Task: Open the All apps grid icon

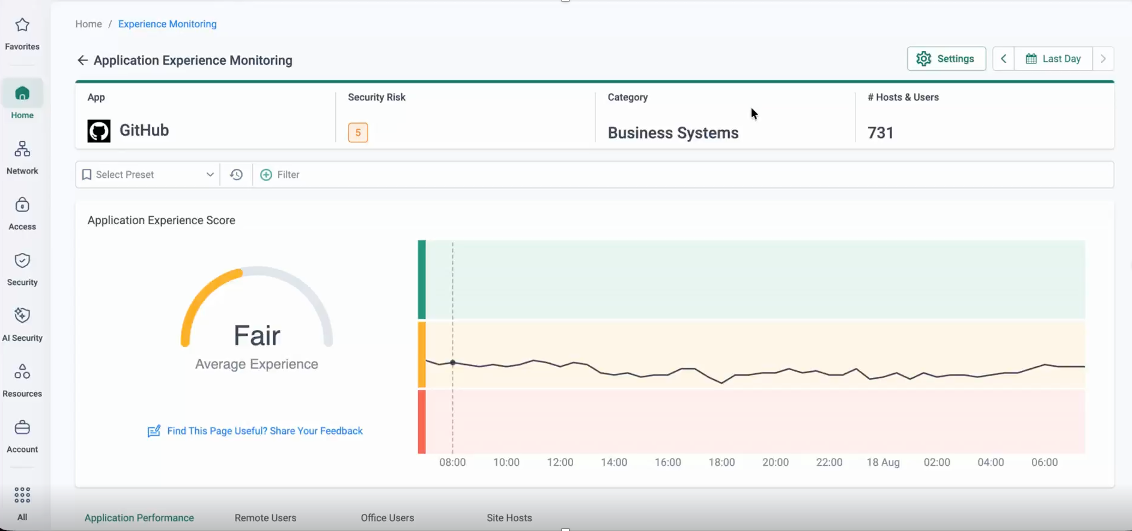Action: [22, 495]
